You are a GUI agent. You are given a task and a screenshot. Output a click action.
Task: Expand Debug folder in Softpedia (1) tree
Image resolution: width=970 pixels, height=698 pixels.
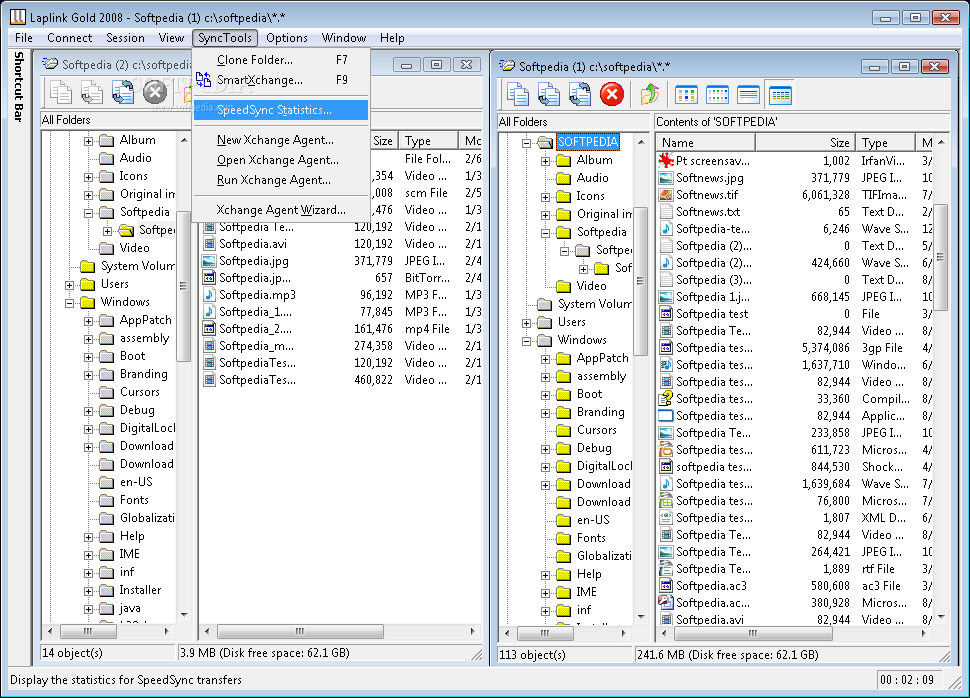(x=545, y=449)
